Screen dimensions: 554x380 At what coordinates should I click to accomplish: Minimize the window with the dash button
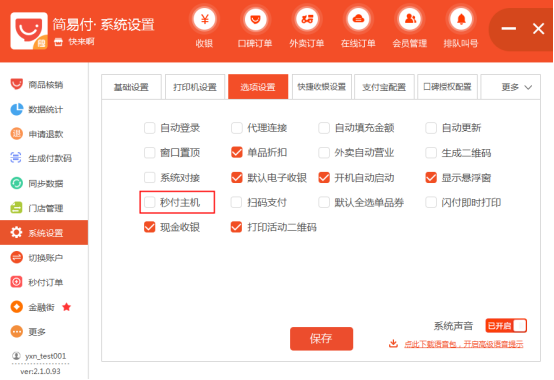click(x=508, y=29)
